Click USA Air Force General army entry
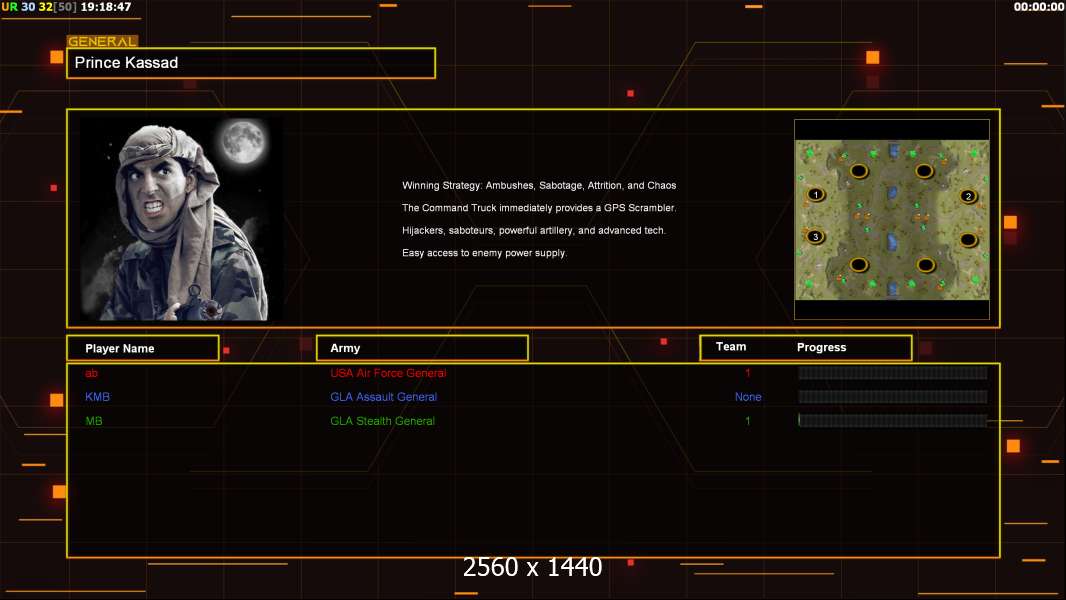Viewport: 1066px width, 600px height. 388,373
